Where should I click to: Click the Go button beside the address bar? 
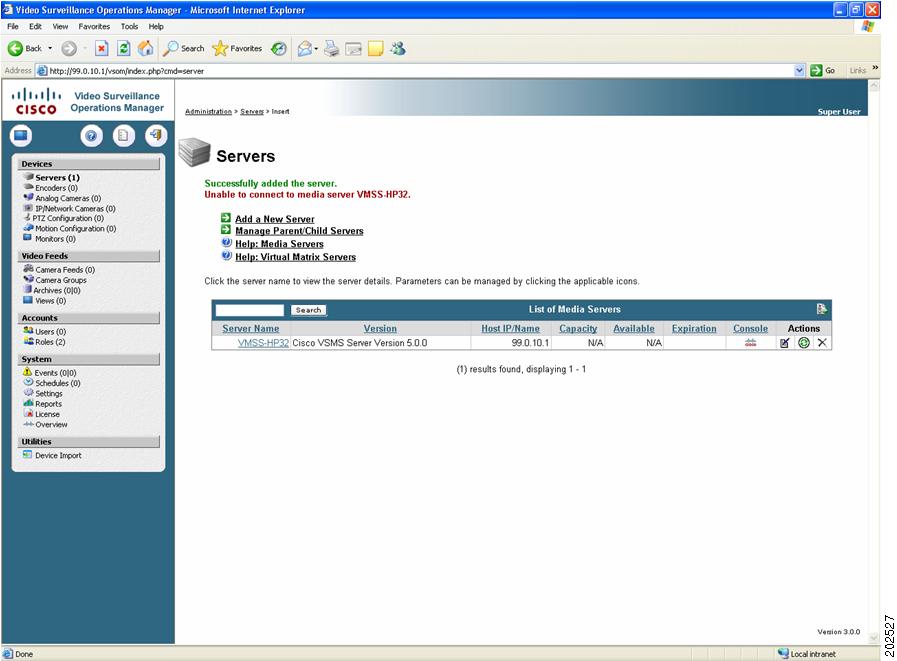pyautogui.click(x=823, y=70)
